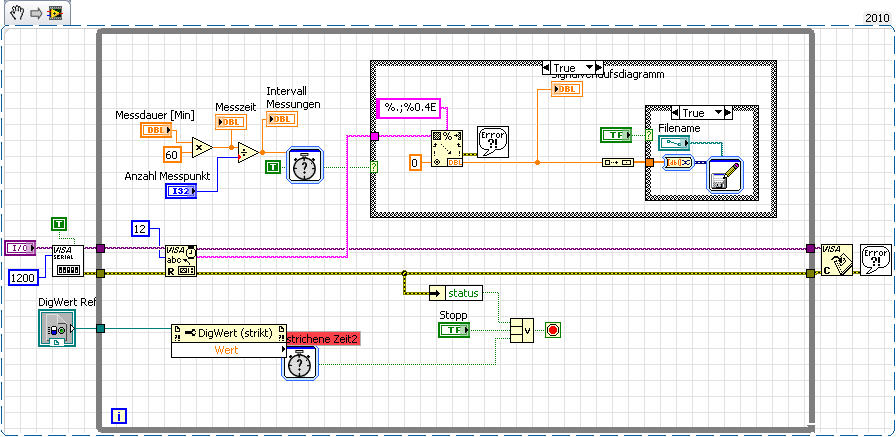Click the error handler inside the case structure
Image resolution: width=896 pixels, height=437 pixels.
click(493, 143)
